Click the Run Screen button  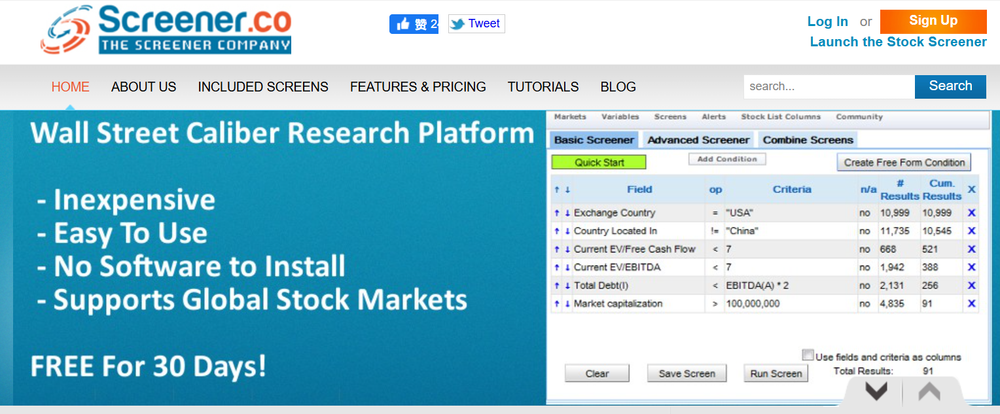(x=776, y=373)
